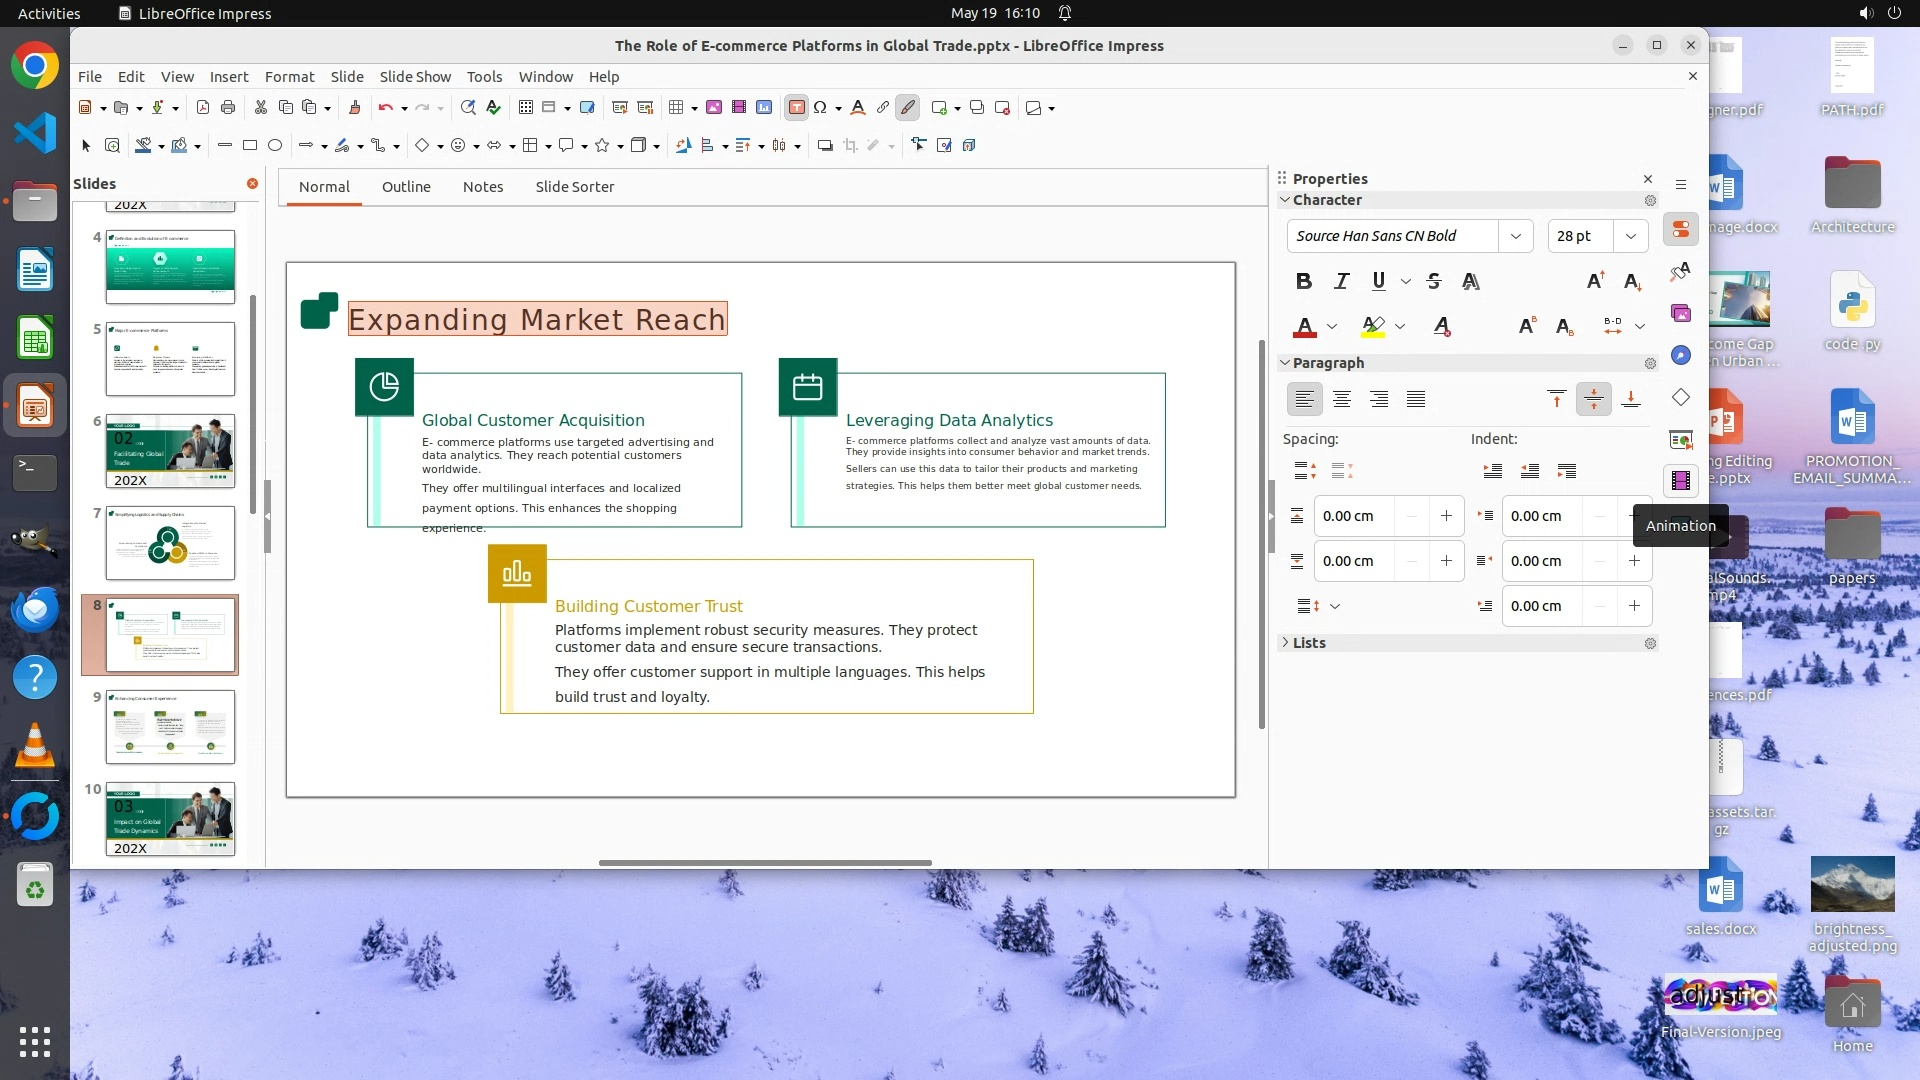The width and height of the screenshot is (1920, 1080).
Task: Click Center Vertically alignment button
Action: [x=1593, y=399]
